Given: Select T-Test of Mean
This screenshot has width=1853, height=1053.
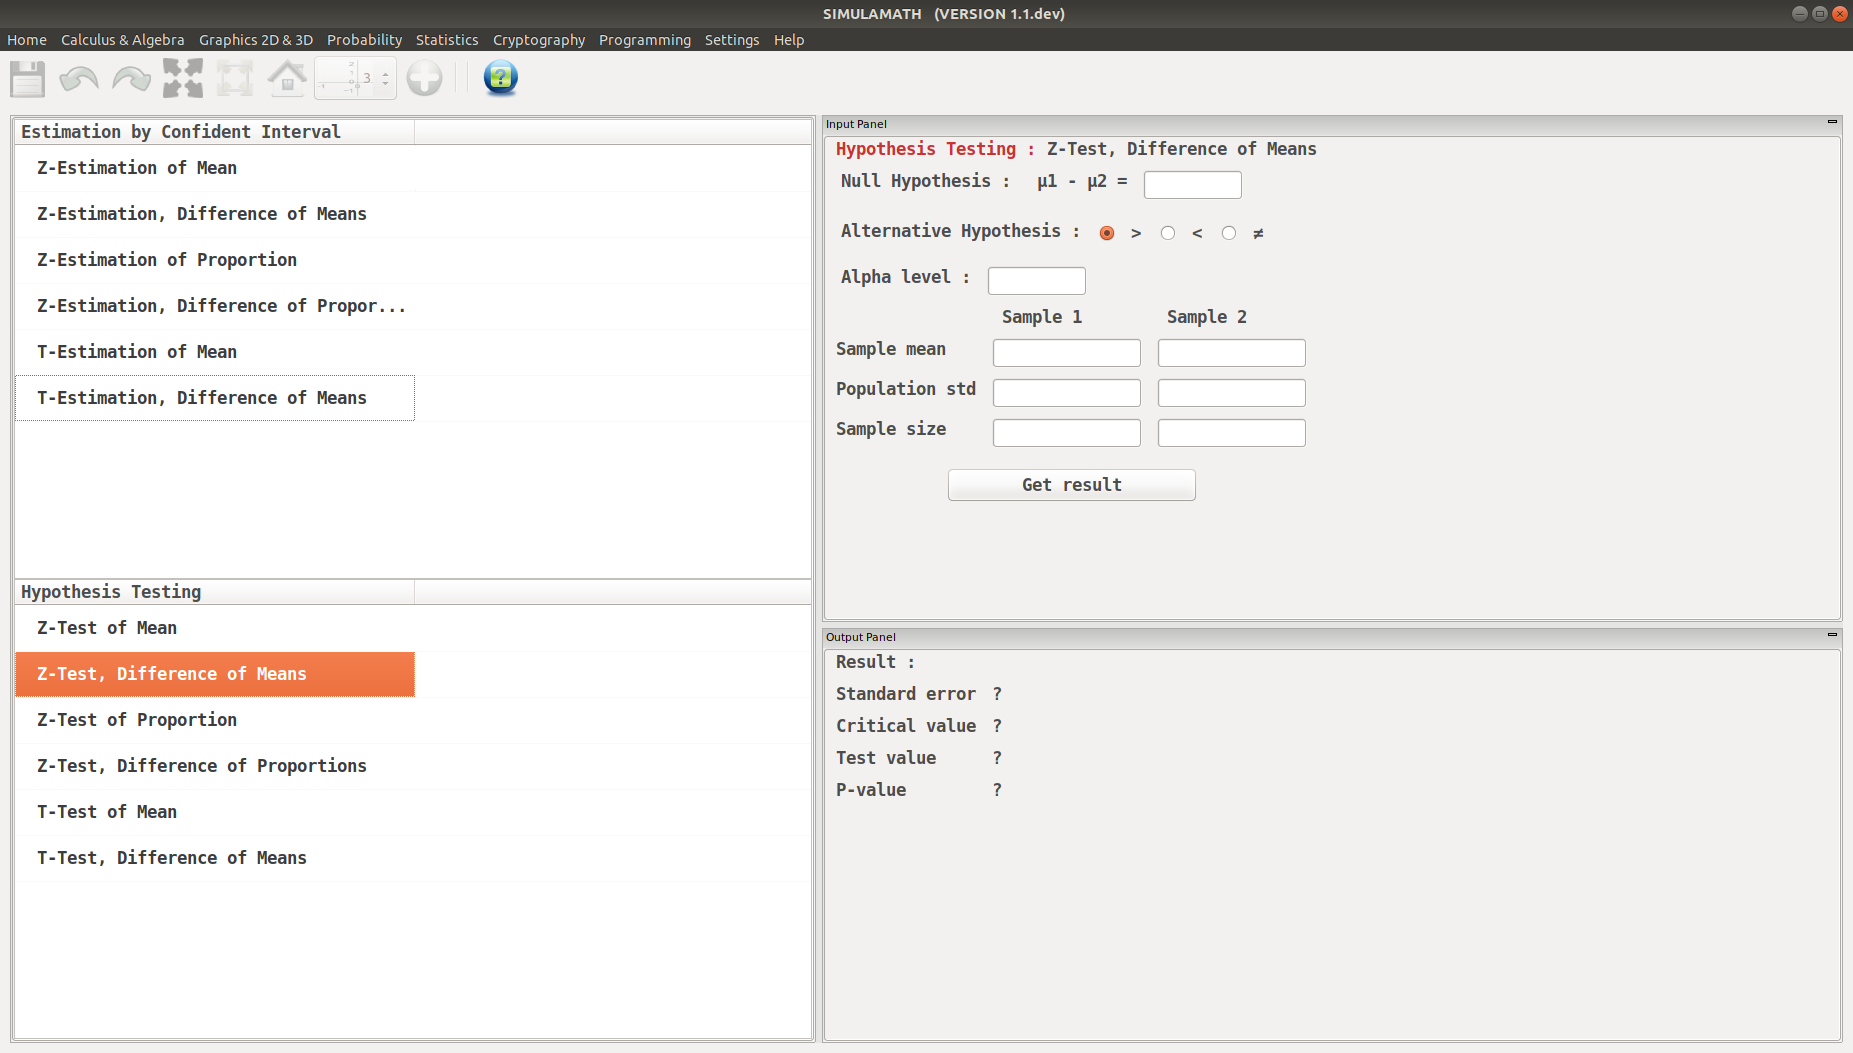Looking at the screenshot, I should 215,812.
